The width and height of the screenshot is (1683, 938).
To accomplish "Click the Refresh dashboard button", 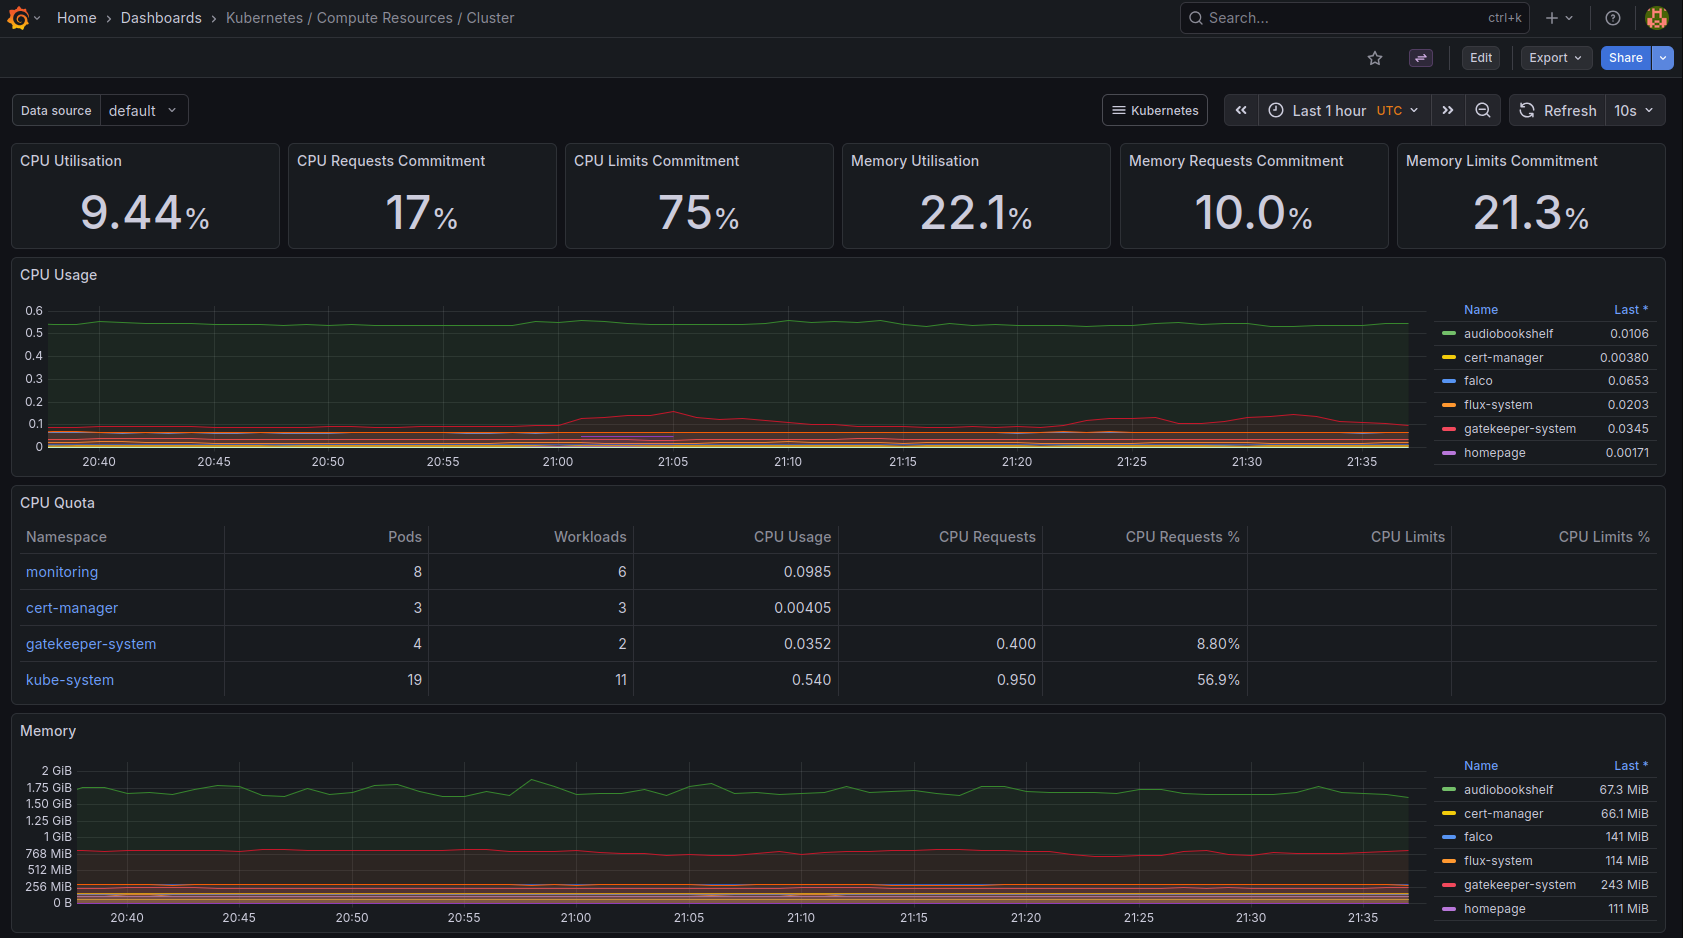I will (1558, 110).
